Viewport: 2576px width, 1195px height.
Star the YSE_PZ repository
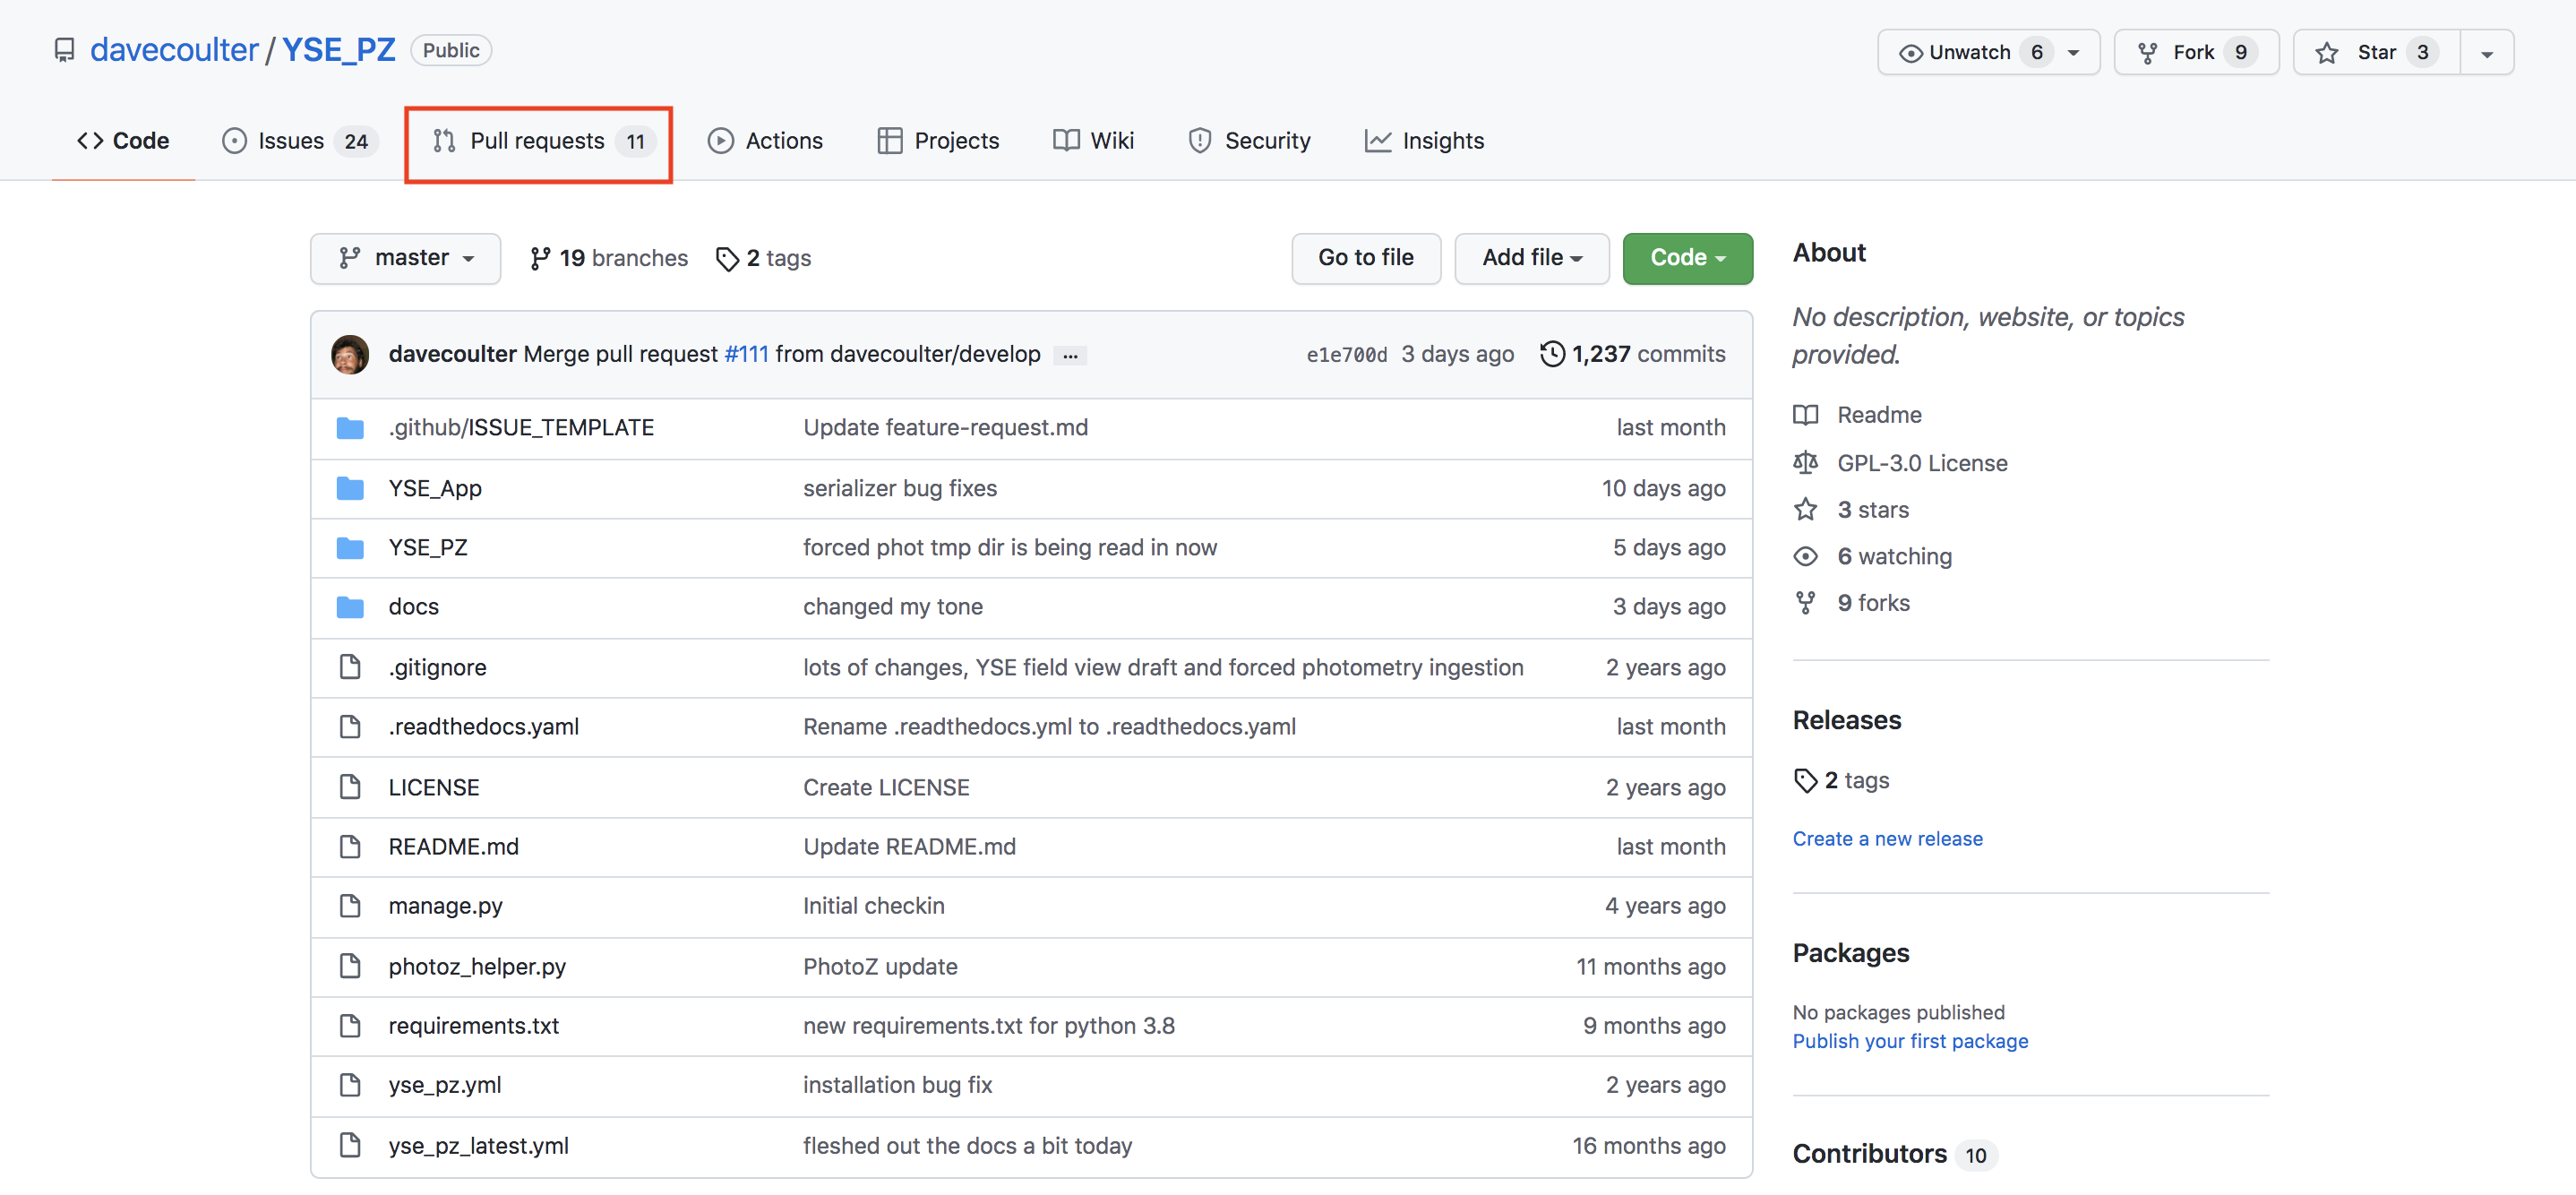click(2376, 52)
